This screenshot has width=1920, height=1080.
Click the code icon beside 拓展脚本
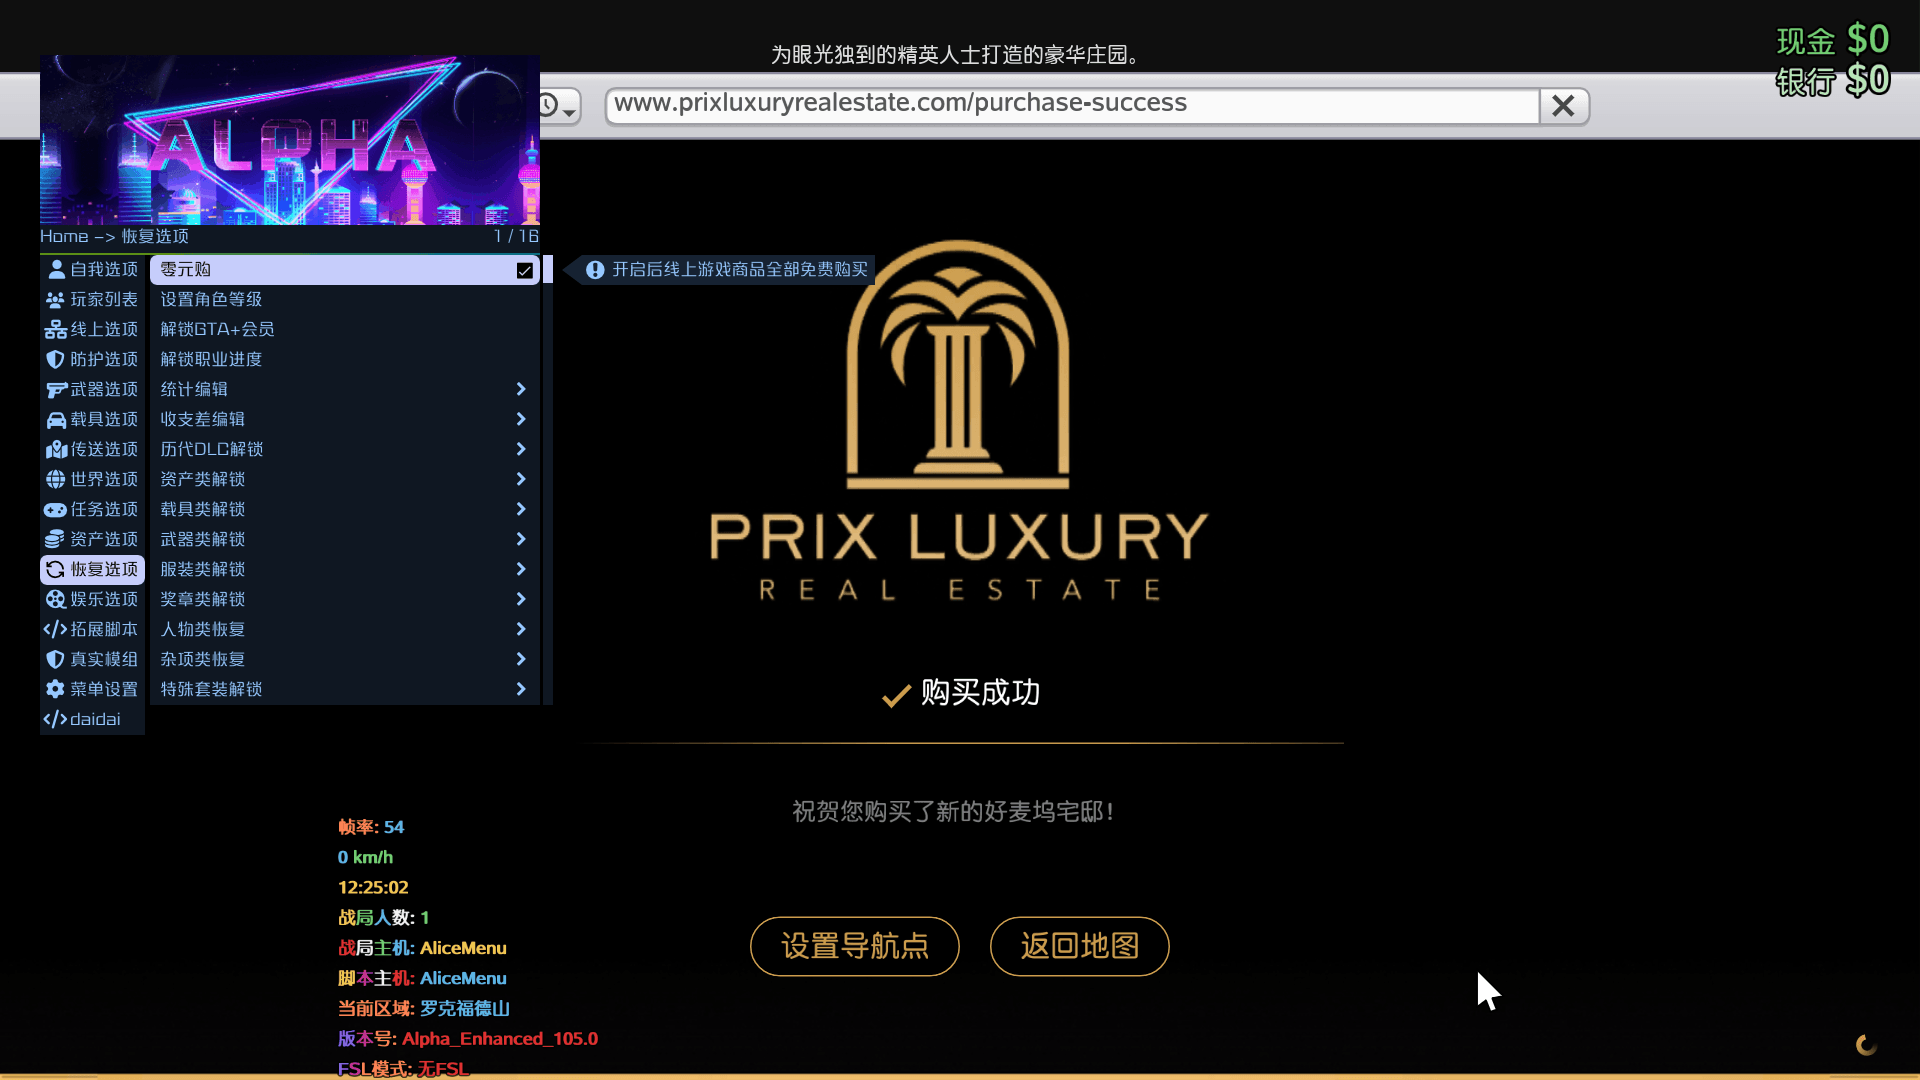(56, 629)
